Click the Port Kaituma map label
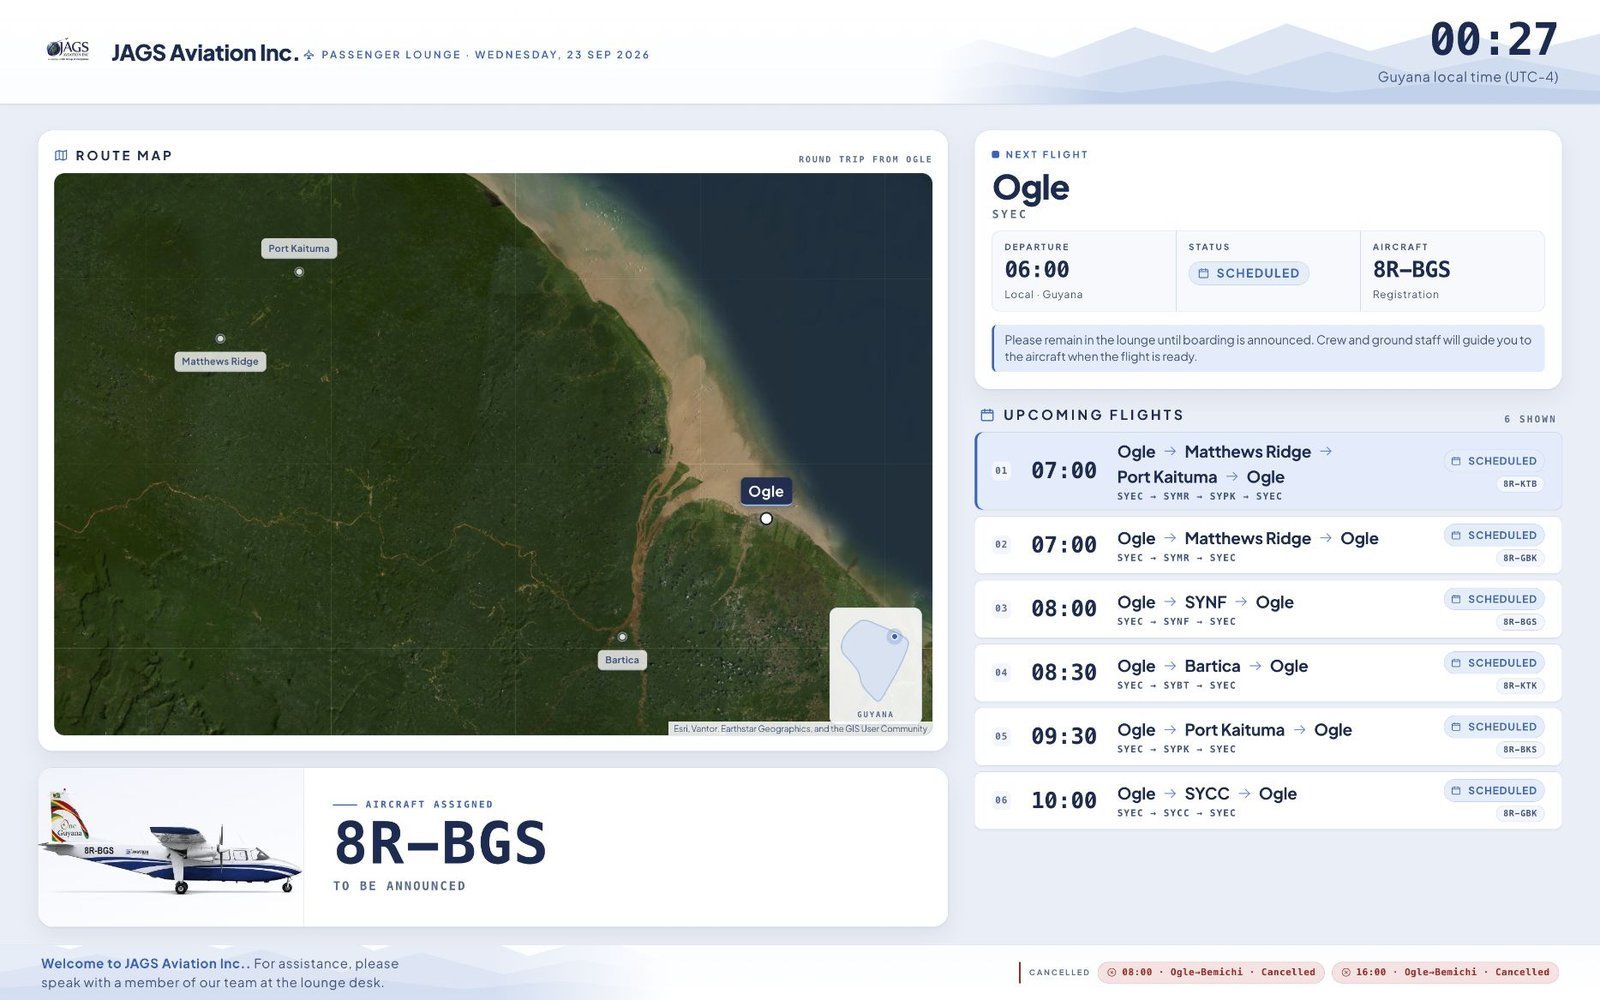 (x=299, y=248)
